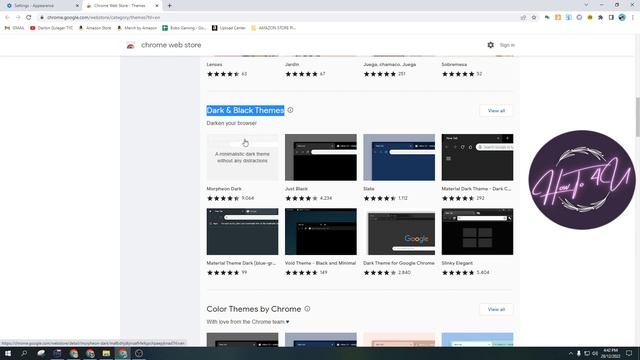Click the Slinky Elegant title text
Viewport: 640px width, 360px height.
(457, 263)
